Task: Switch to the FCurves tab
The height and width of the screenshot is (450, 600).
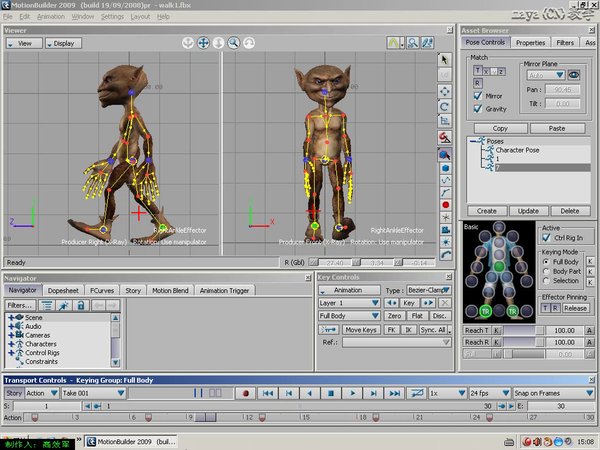Action: pos(102,290)
